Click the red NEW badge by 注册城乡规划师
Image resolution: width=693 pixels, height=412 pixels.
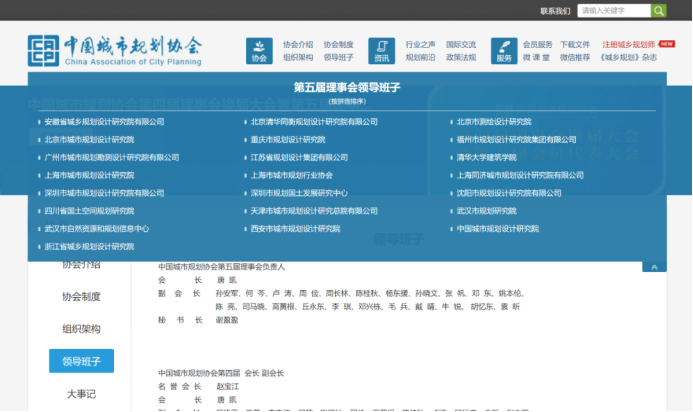click(667, 44)
